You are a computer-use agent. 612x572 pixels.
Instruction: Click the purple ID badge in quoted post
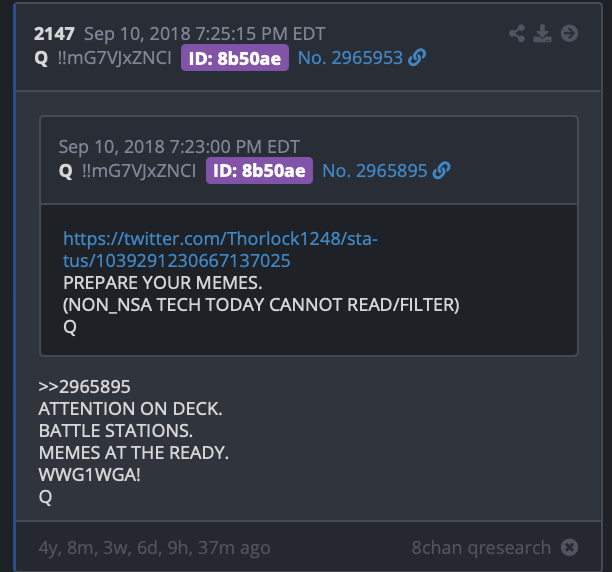pos(260,171)
